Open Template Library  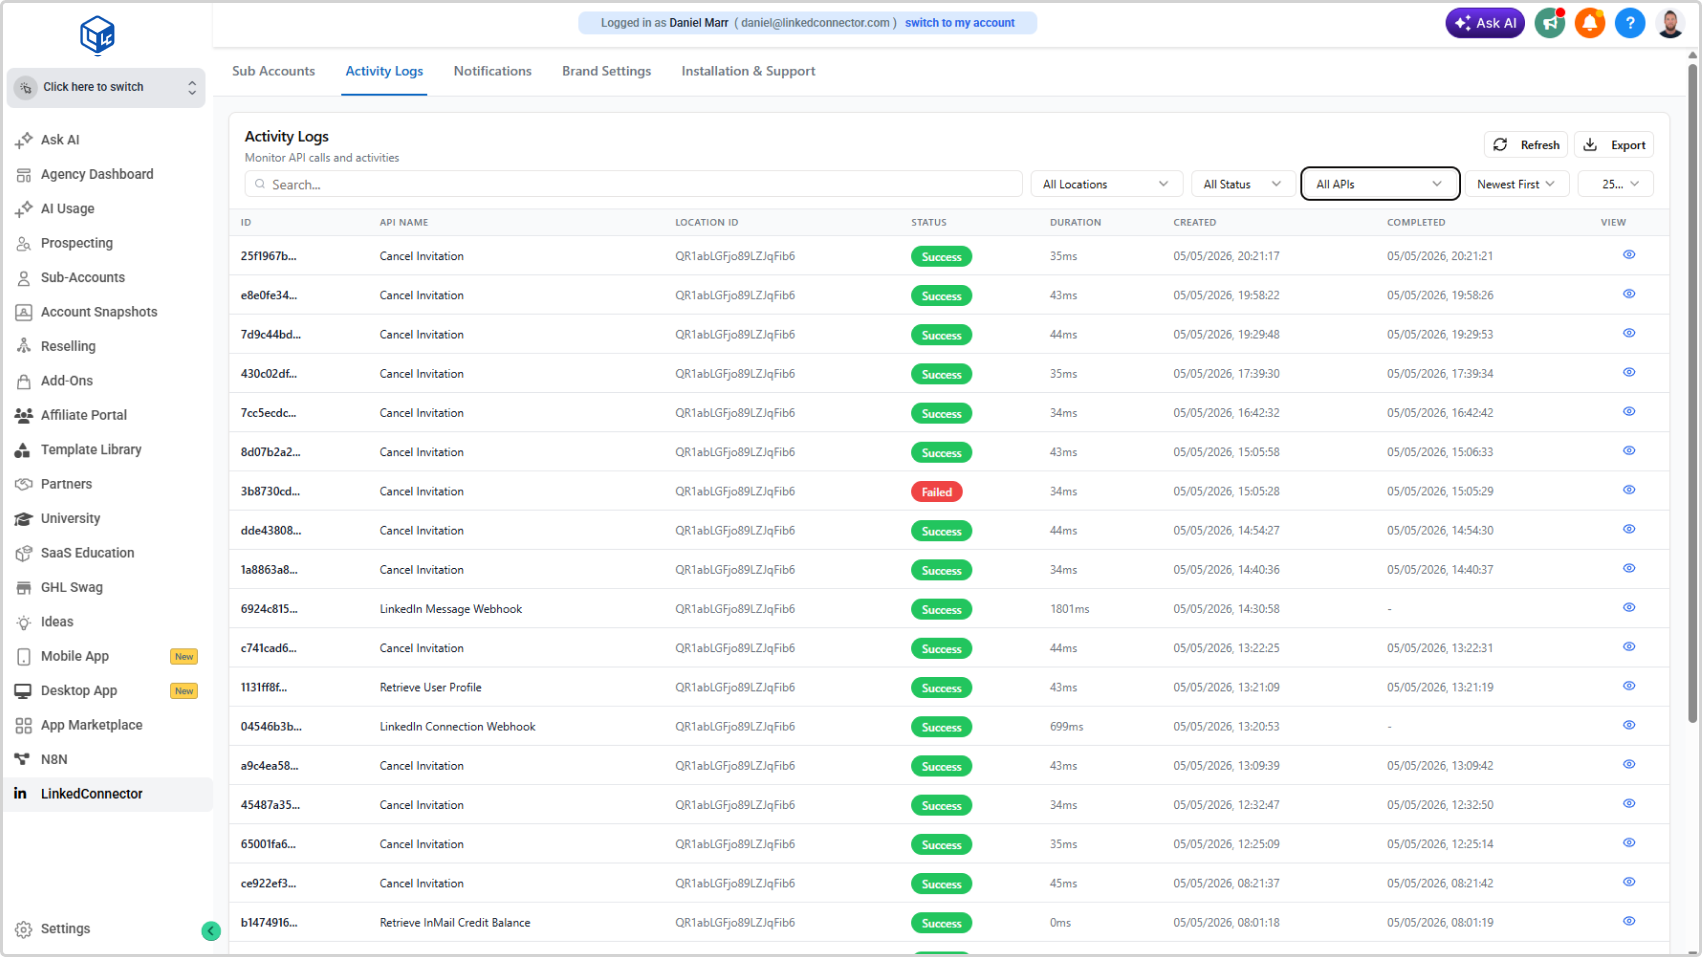tap(91, 450)
